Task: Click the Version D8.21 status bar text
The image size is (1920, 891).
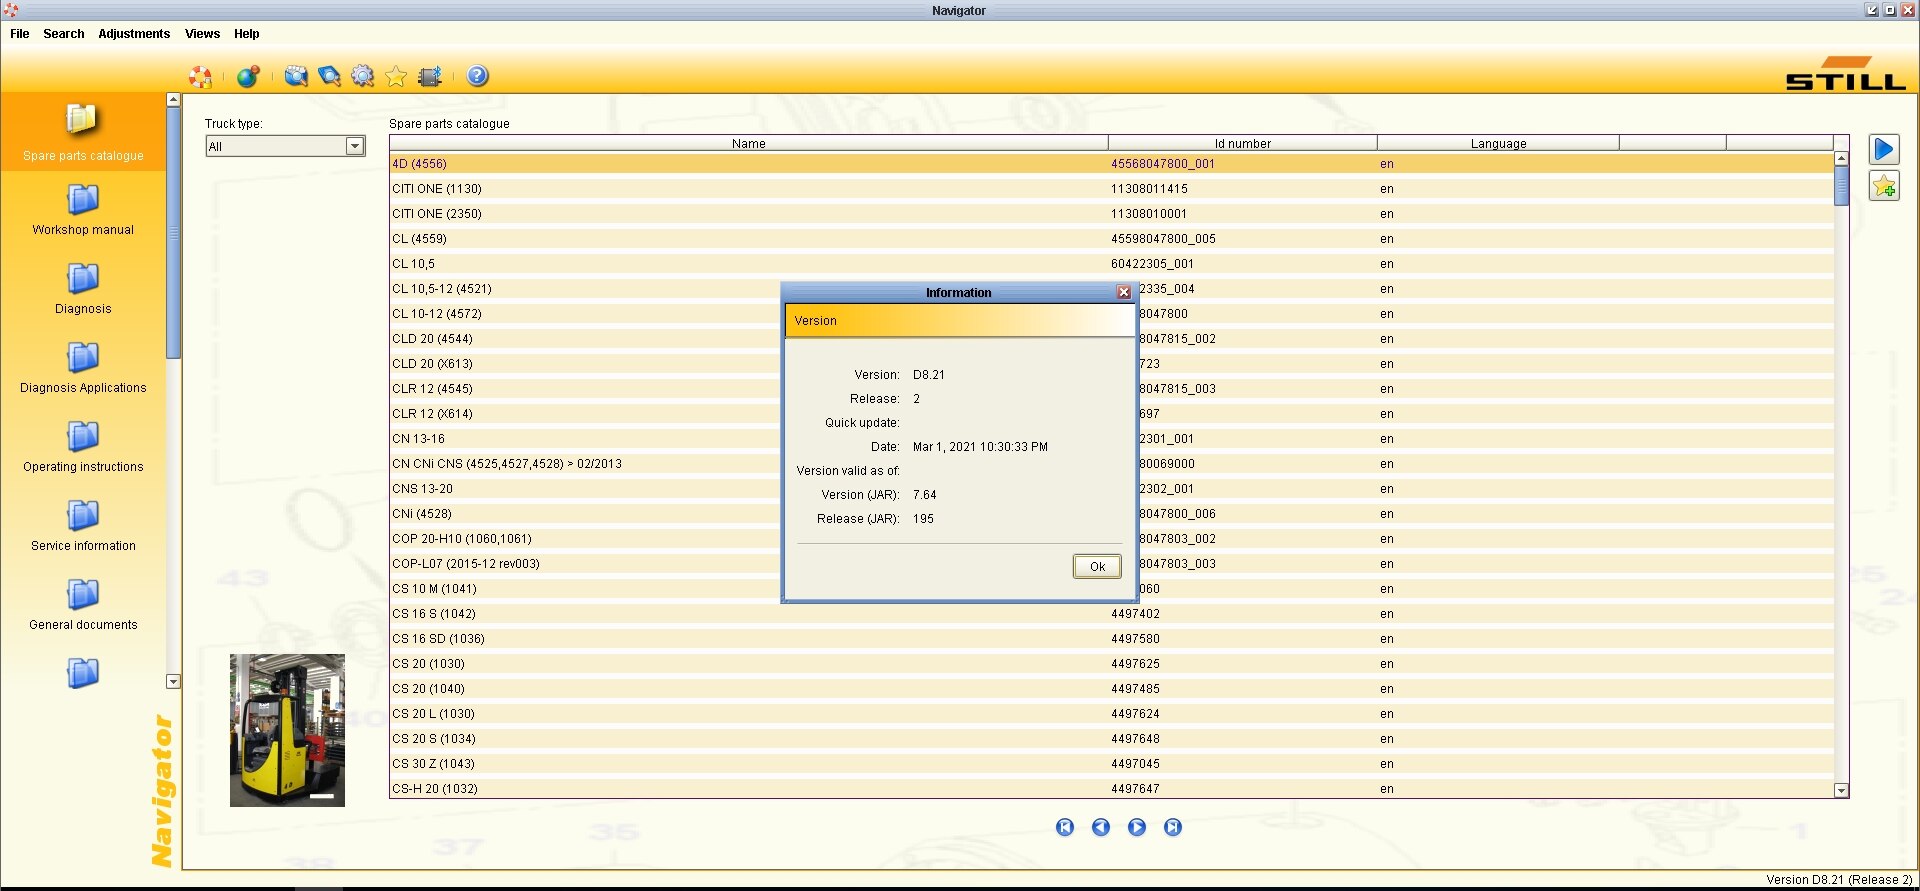Action: [1839, 880]
